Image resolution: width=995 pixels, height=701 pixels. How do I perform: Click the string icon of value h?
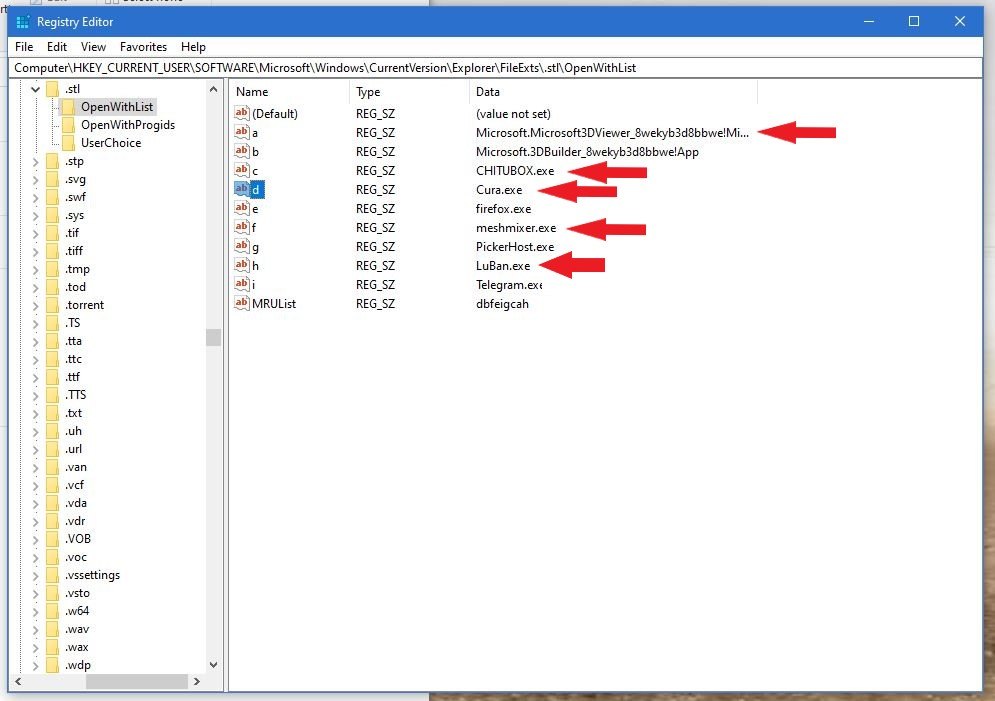[242, 265]
